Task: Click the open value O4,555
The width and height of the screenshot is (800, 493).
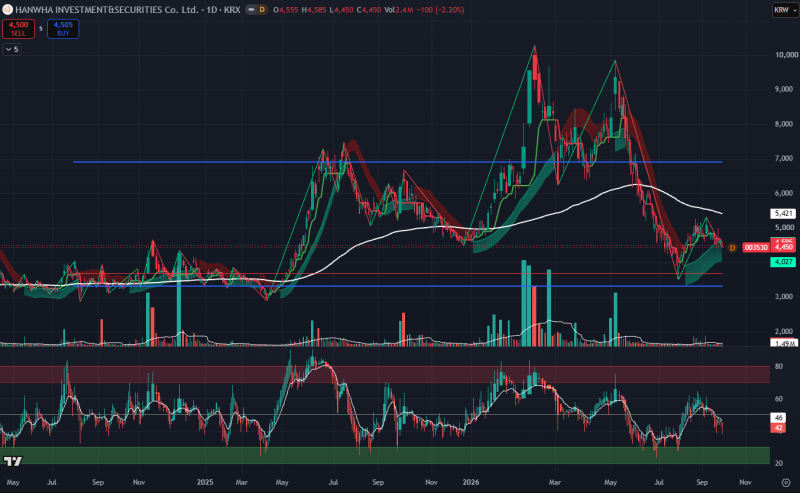Action: pyautogui.click(x=286, y=10)
